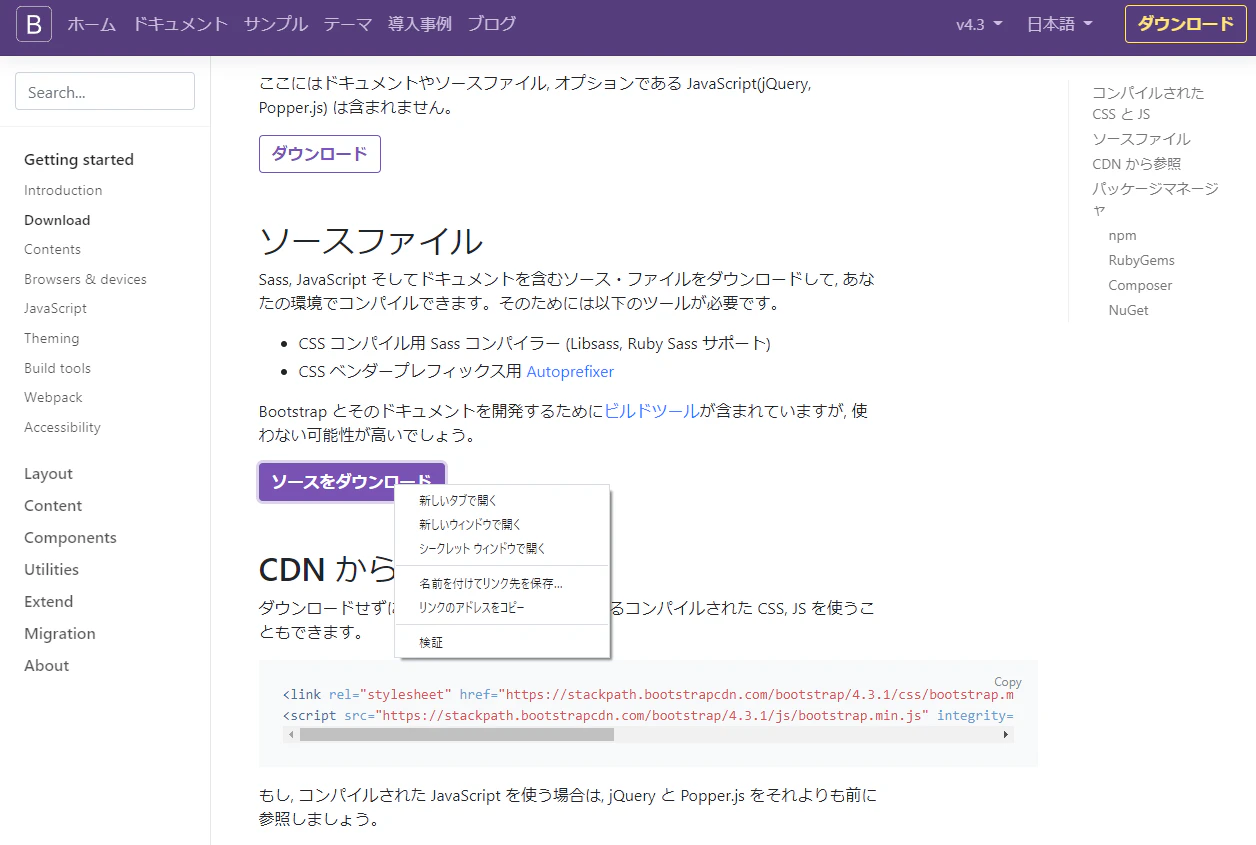Screen dimensions: 1256x845
Task: Click the Copy button on code block
Action: coord(1007,682)
